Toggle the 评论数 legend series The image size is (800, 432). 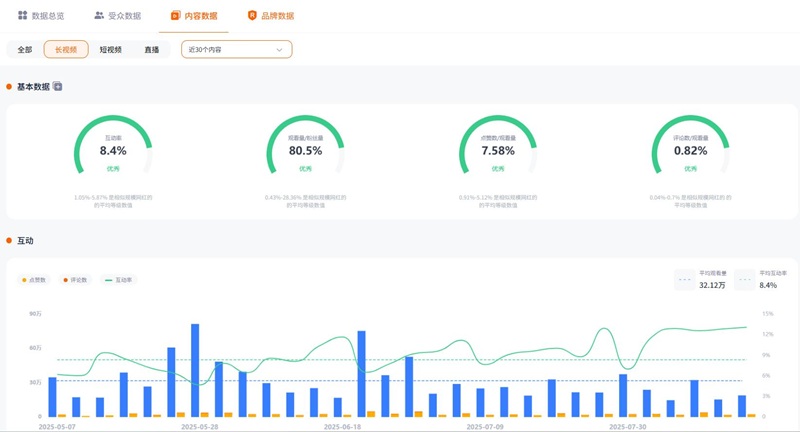76,280
